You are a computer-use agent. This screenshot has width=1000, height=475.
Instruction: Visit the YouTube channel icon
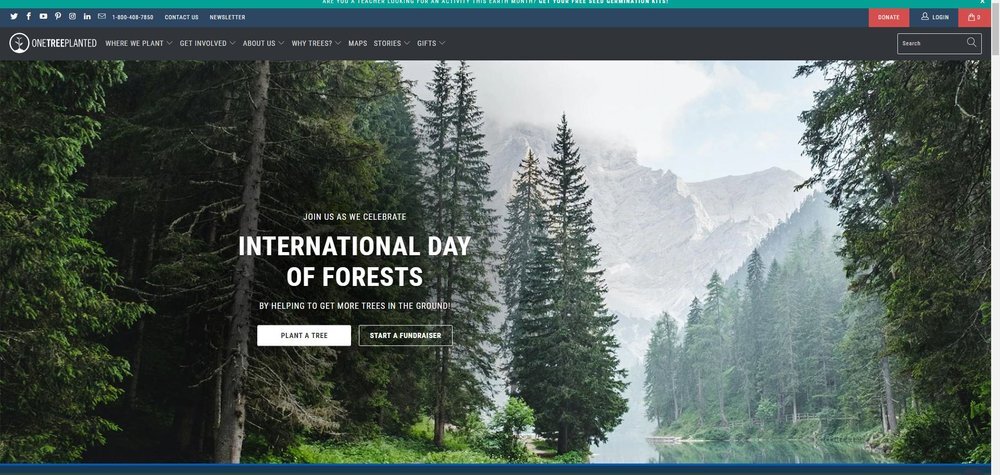43,17
